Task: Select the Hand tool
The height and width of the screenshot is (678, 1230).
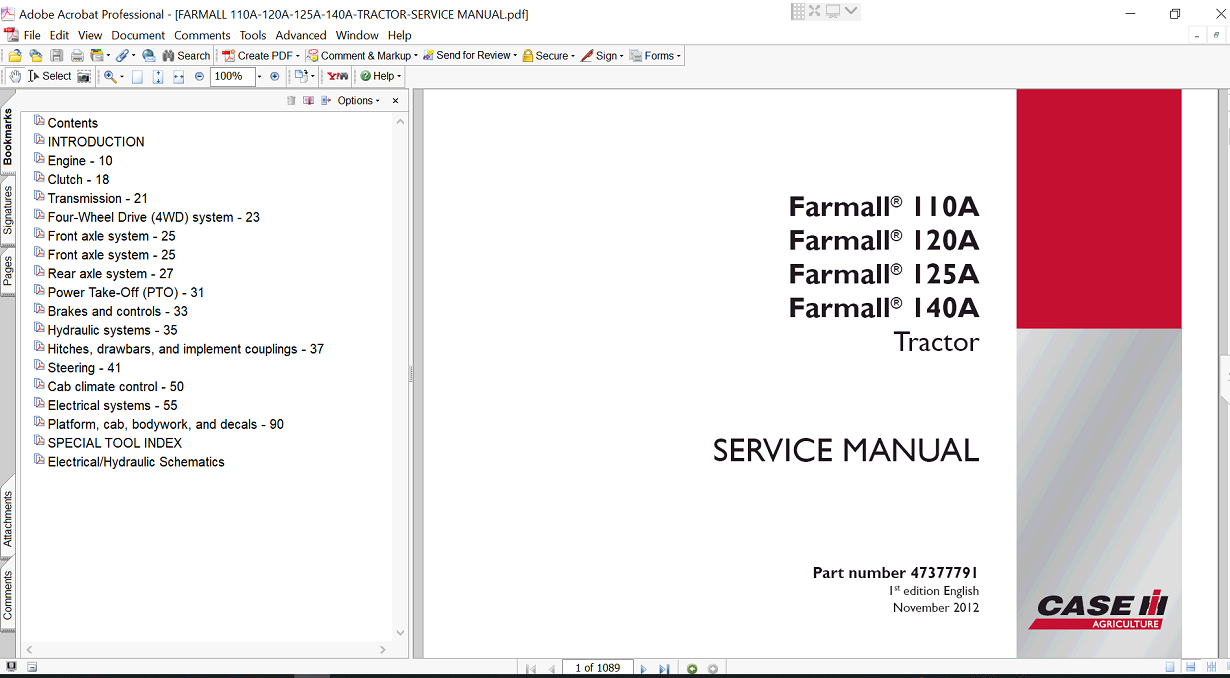Action: [15, 76]
